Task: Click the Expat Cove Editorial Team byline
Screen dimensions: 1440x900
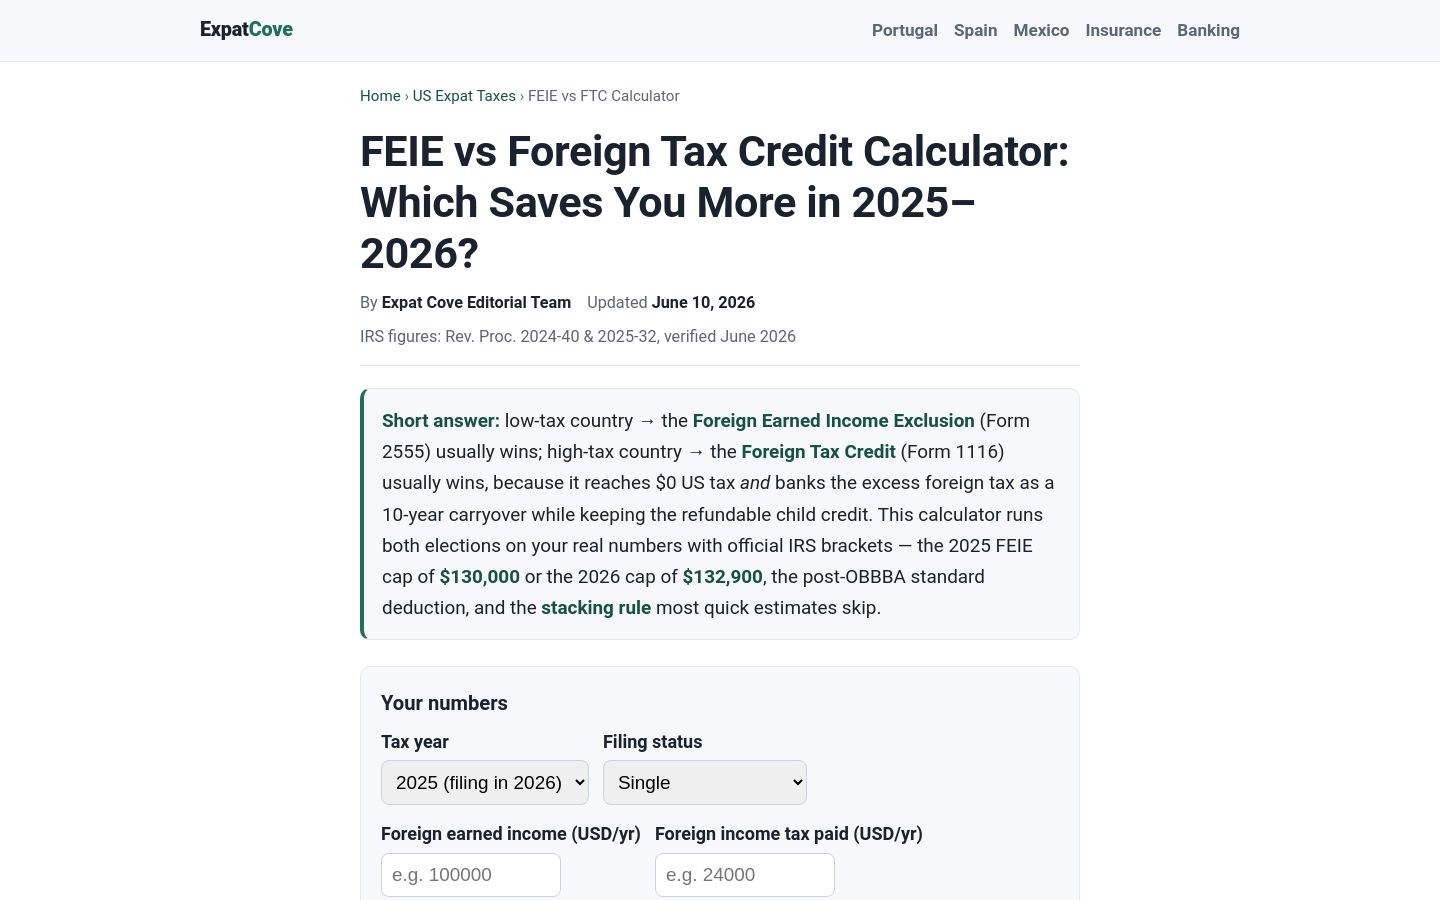Action: click(x=476, y=303)
